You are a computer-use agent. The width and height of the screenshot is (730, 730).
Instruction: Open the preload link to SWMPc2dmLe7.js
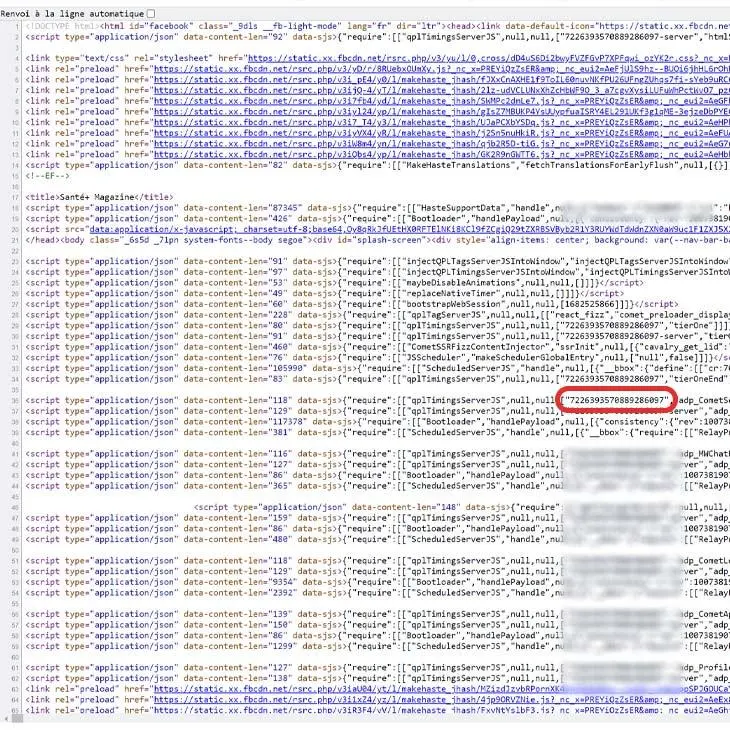[x=441, y=101]
